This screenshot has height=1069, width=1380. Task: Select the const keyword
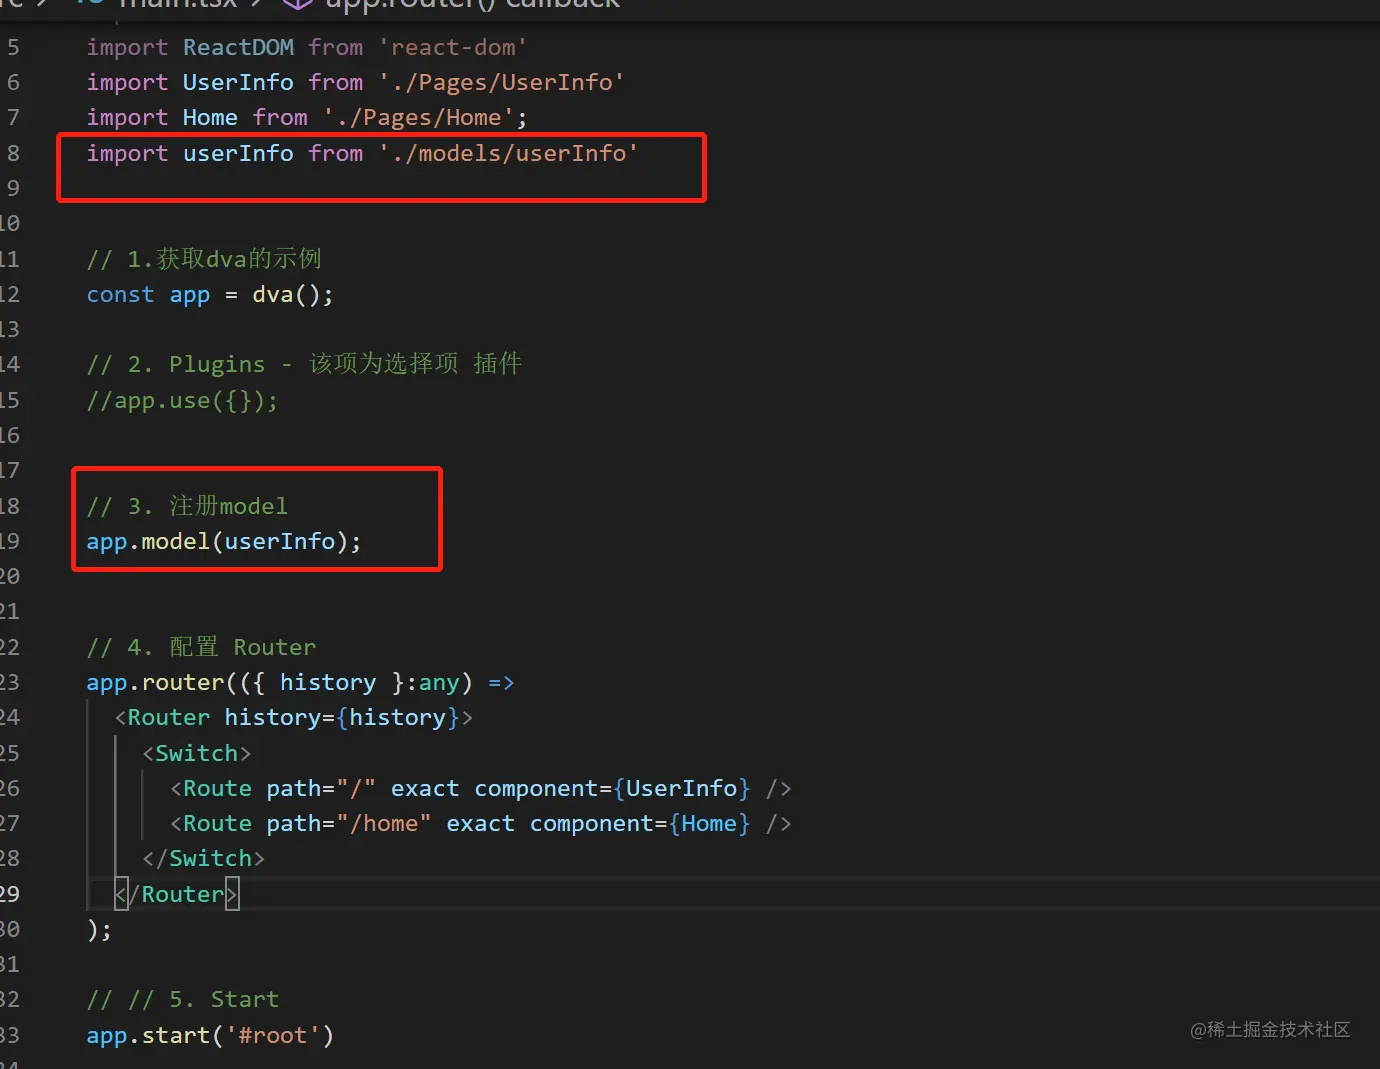(120, 294)
